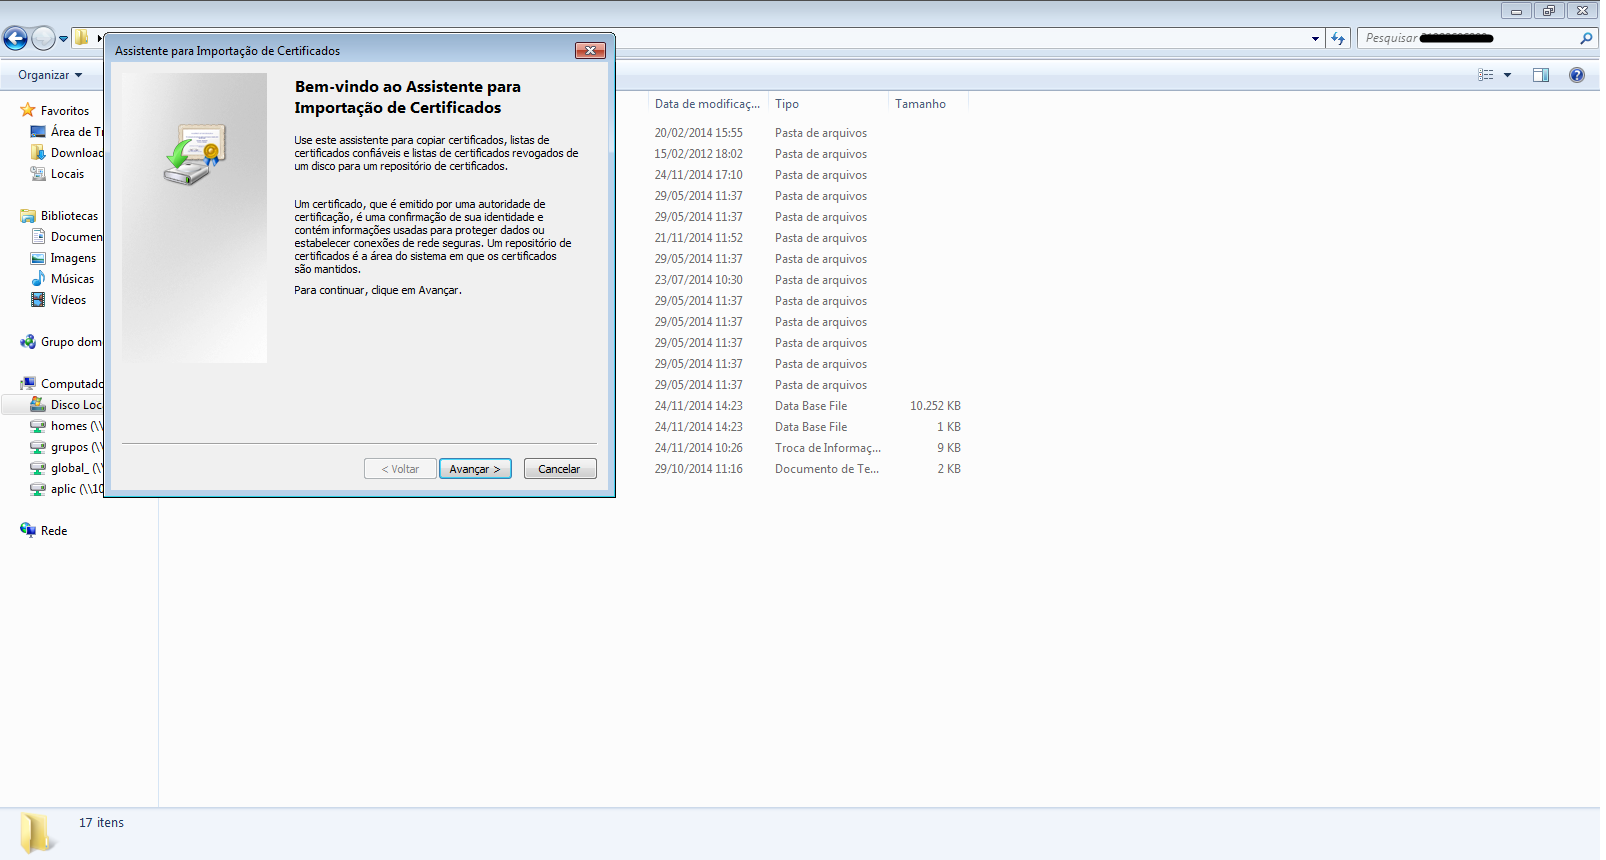Click Avançar to continue the wizard
The image size is (1606, 860).
475,469
